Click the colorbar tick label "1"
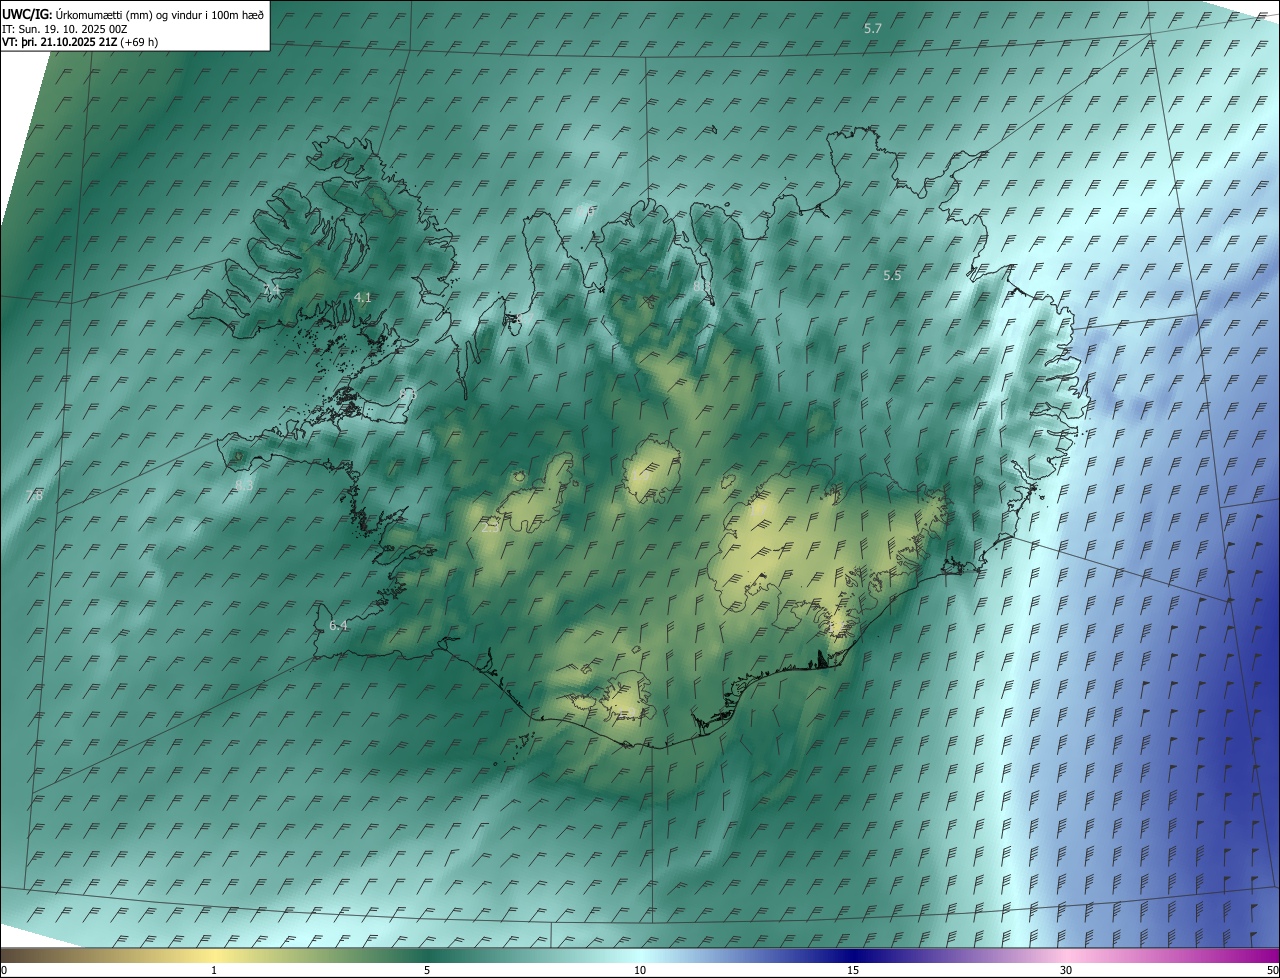The width and height of the screenshot is (1280, 978). 214,970
